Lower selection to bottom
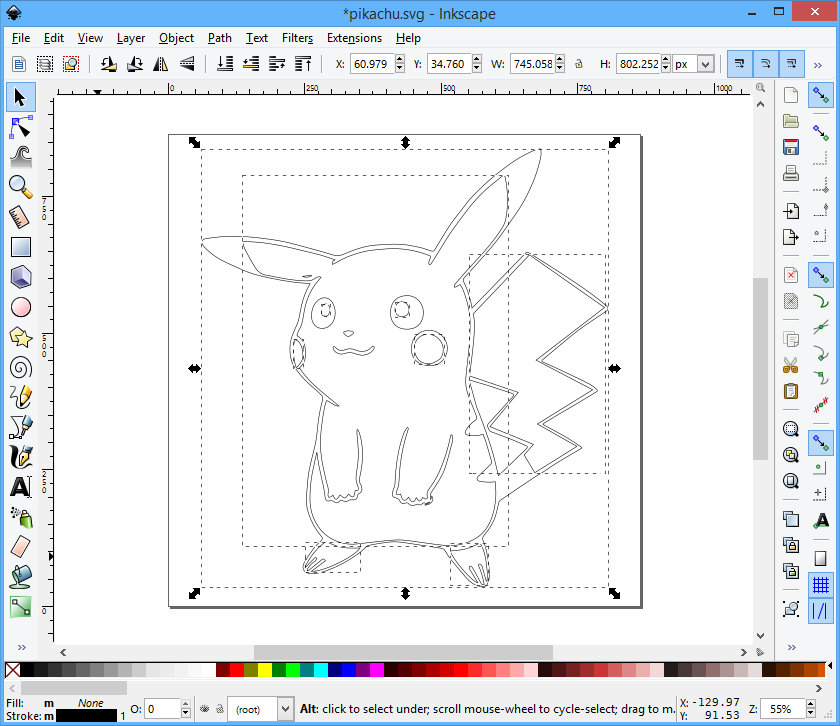The image size is (840, 726). pos(224,64)
